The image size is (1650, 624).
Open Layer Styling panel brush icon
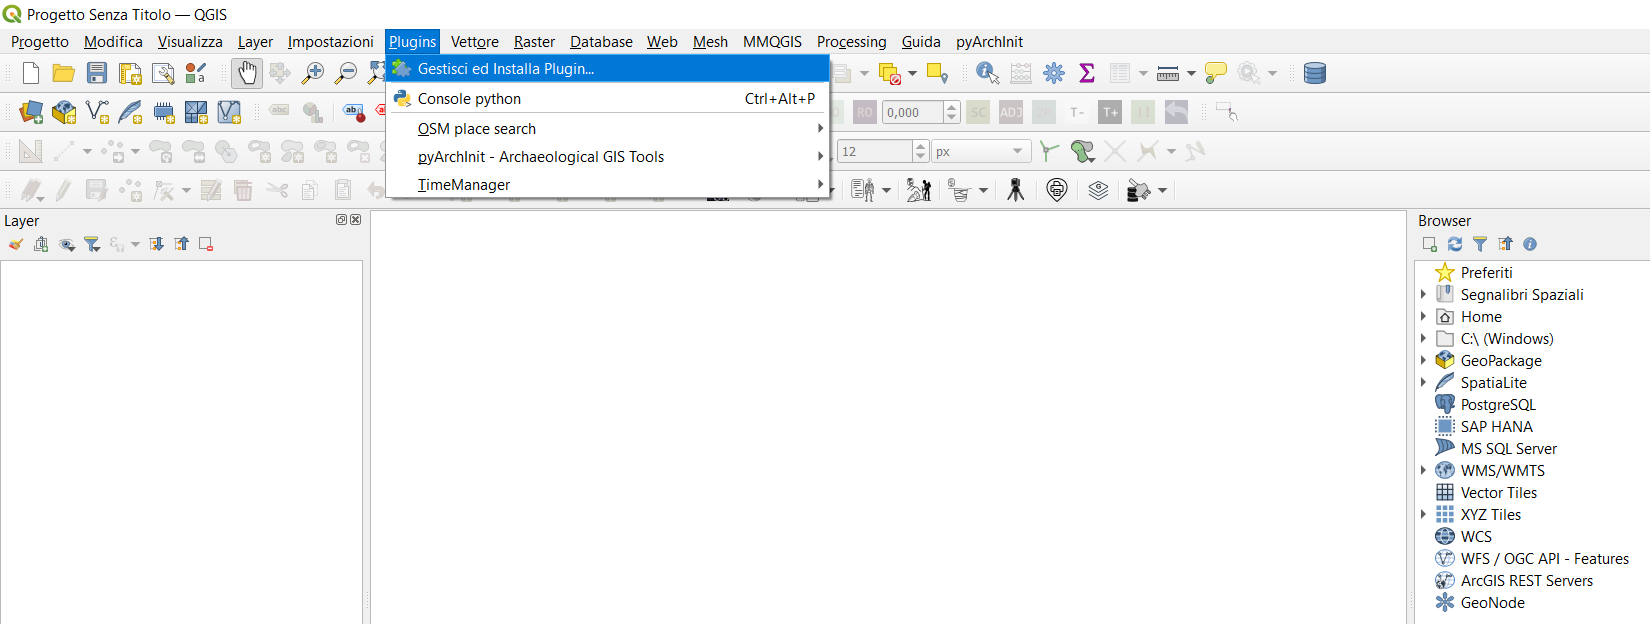tap(16, 244)
